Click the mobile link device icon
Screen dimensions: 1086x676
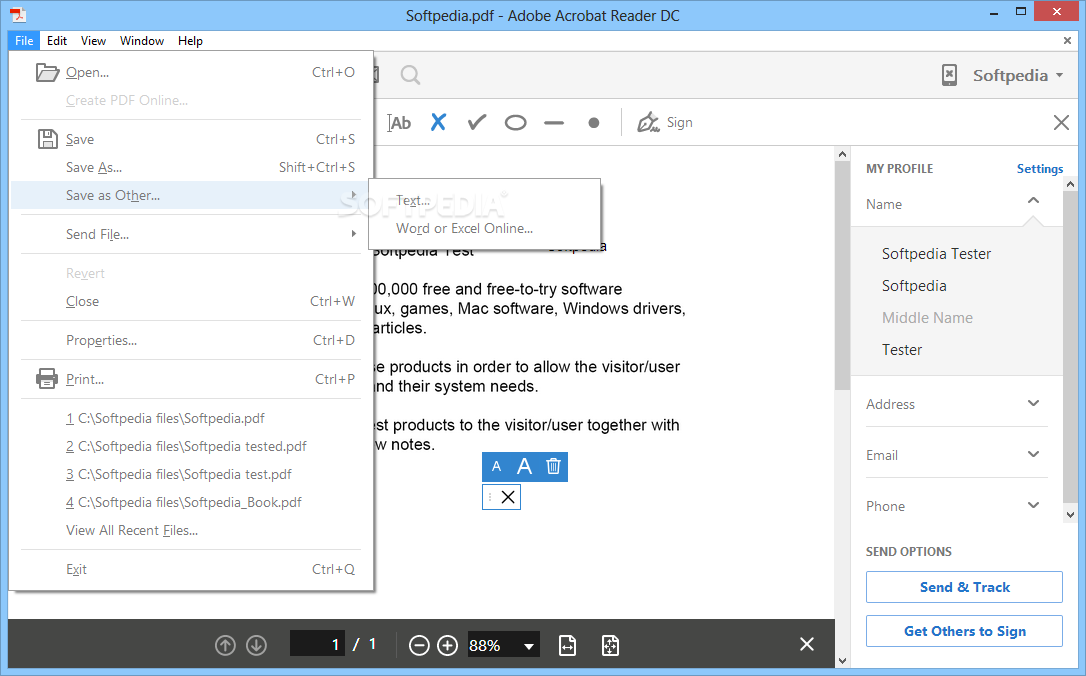pos(949,75)
